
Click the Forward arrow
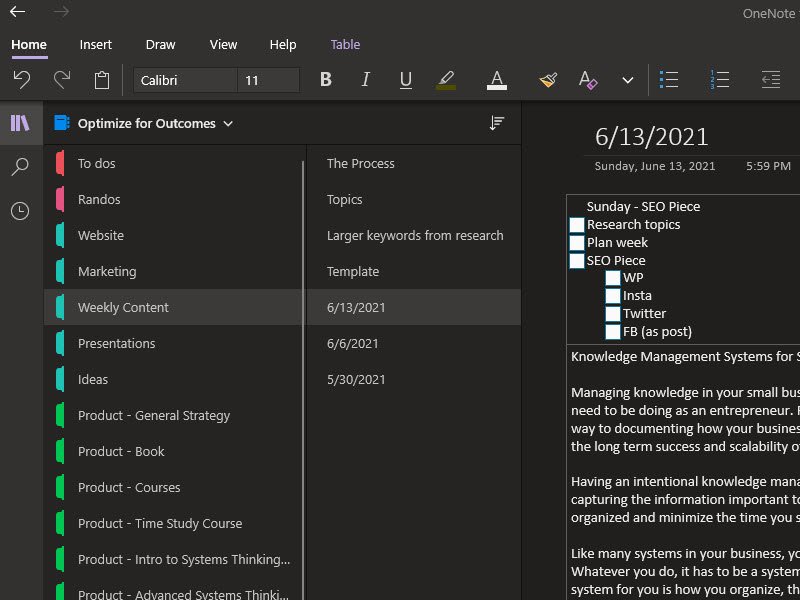(61, 11)
